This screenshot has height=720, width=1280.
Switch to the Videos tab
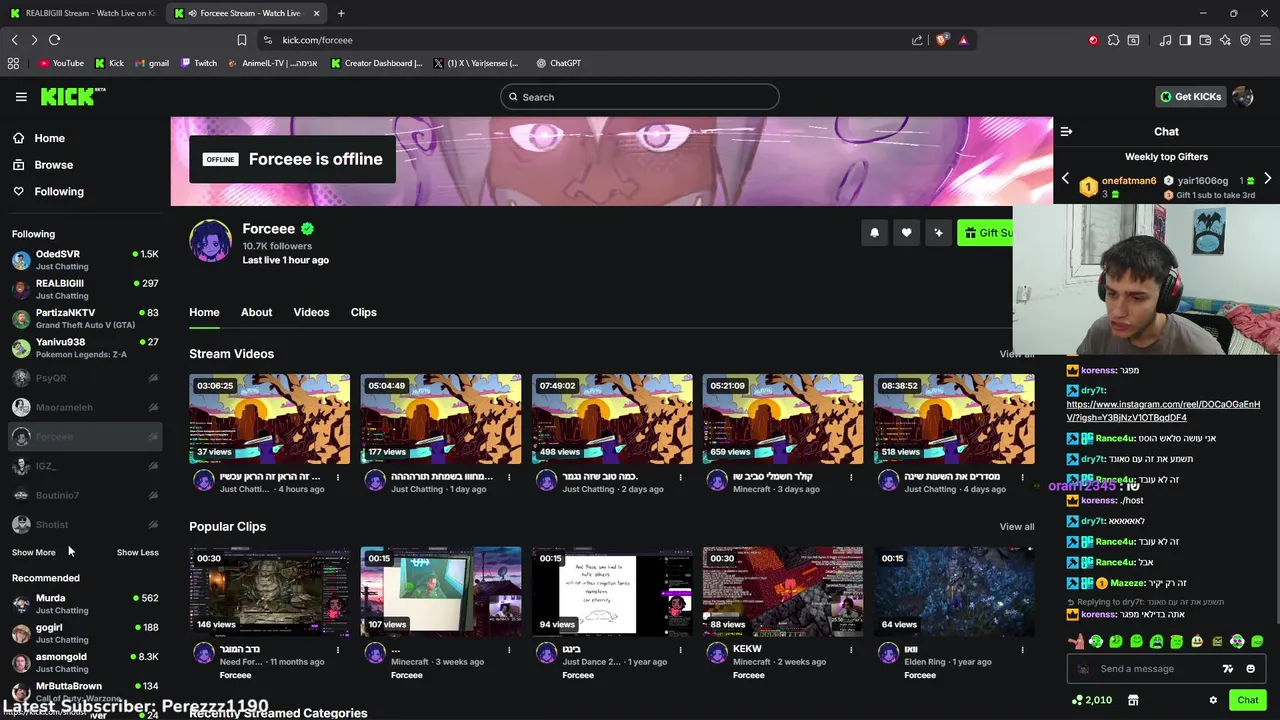pos(311,312)
